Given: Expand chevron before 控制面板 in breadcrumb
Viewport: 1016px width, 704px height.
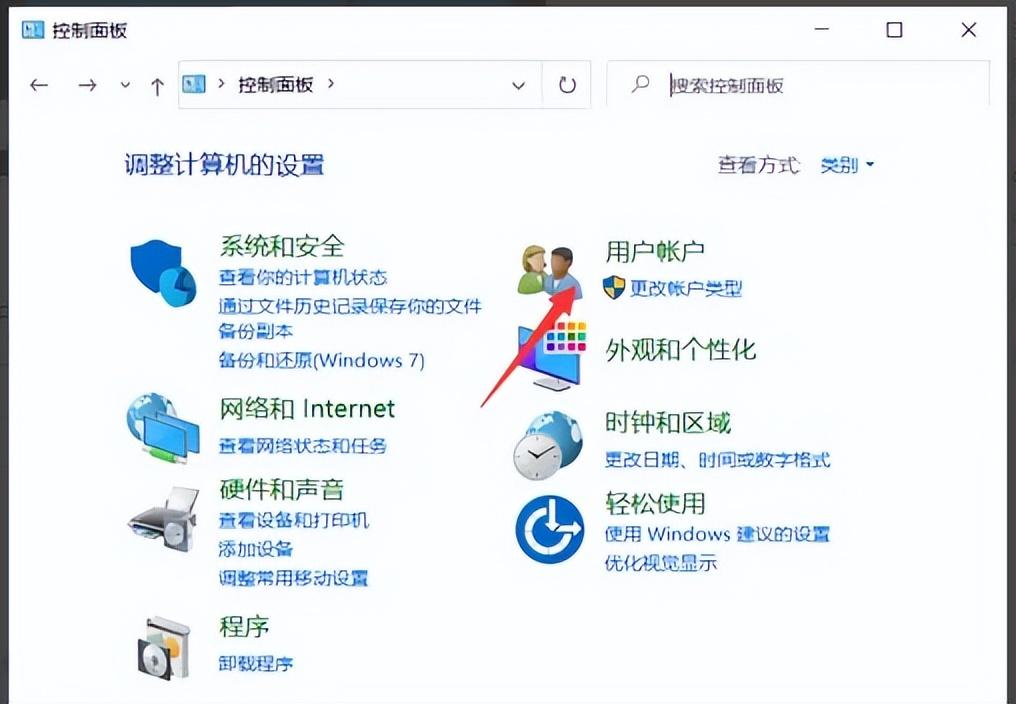Looking at the screenshot, I should (x=222, y=84).
